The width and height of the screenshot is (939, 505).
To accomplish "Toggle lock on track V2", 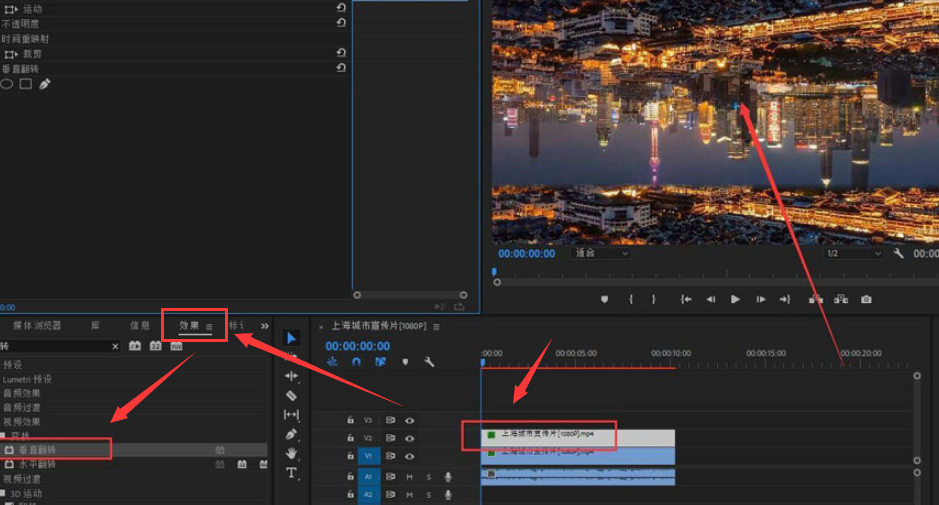I will 350,438.
